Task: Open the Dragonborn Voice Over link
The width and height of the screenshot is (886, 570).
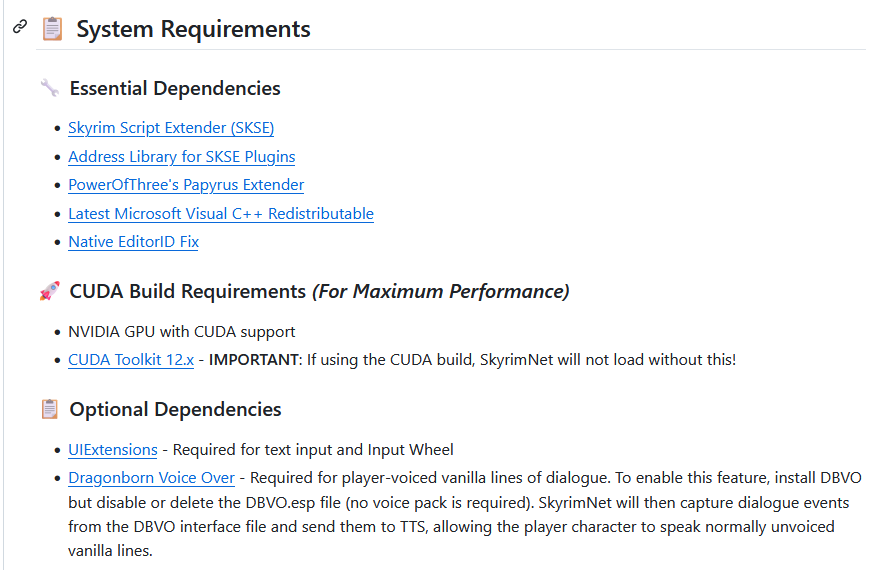Action: [151, 478]
